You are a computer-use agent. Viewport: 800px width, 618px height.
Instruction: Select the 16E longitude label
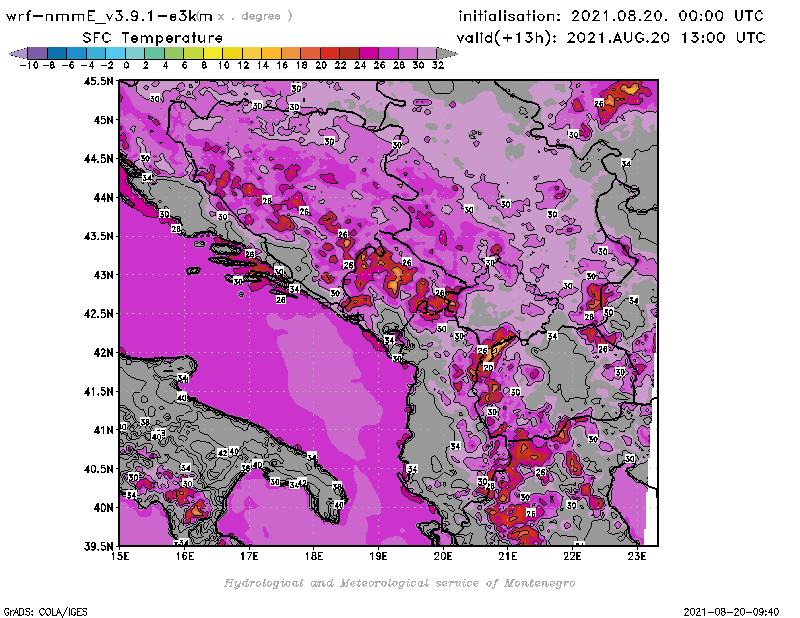click(x=185, y=557)
